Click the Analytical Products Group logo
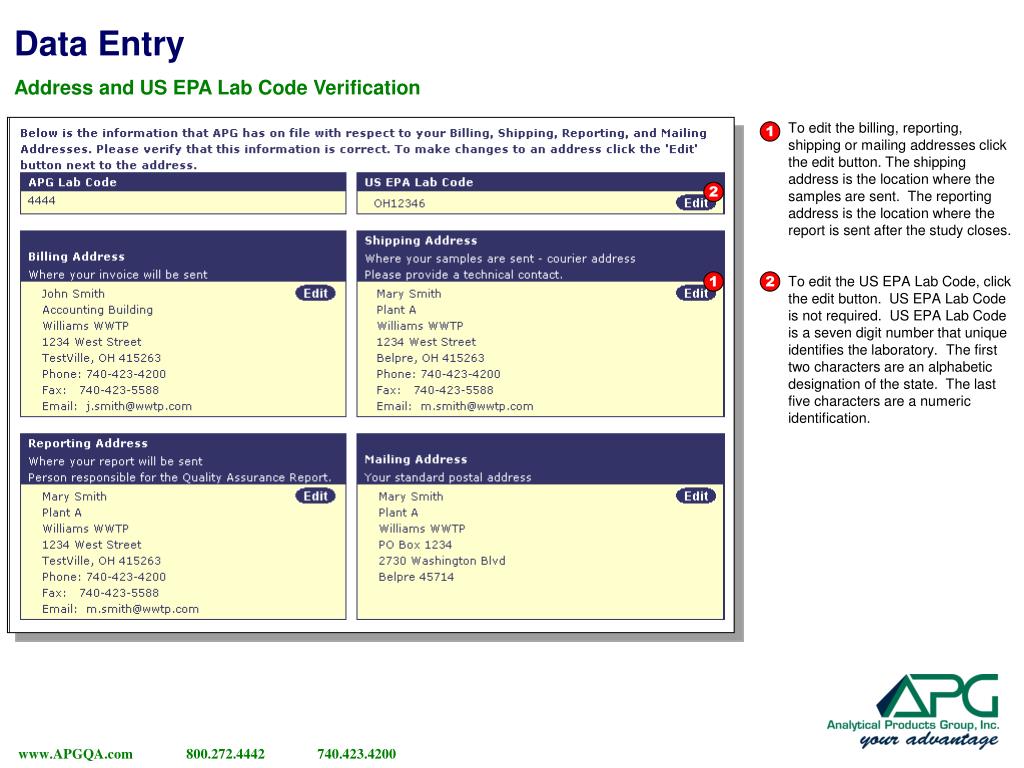This screenshot has height=768, width=1024. tap(913, 711)
